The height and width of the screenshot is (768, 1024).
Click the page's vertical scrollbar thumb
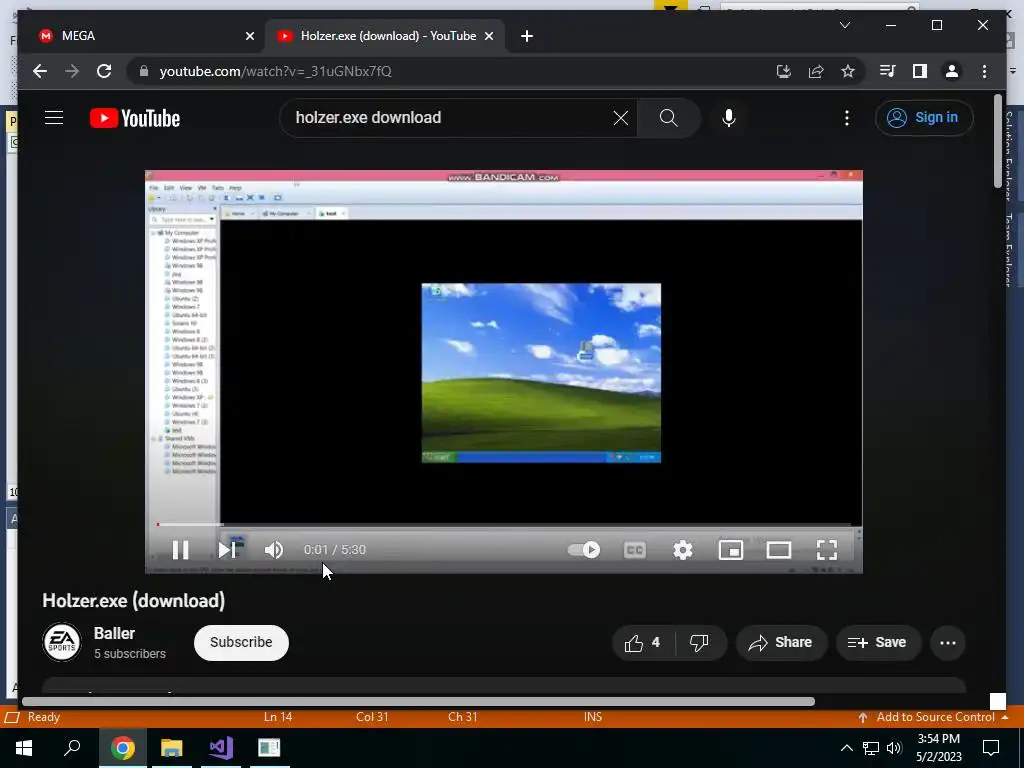tap(997, 141)
